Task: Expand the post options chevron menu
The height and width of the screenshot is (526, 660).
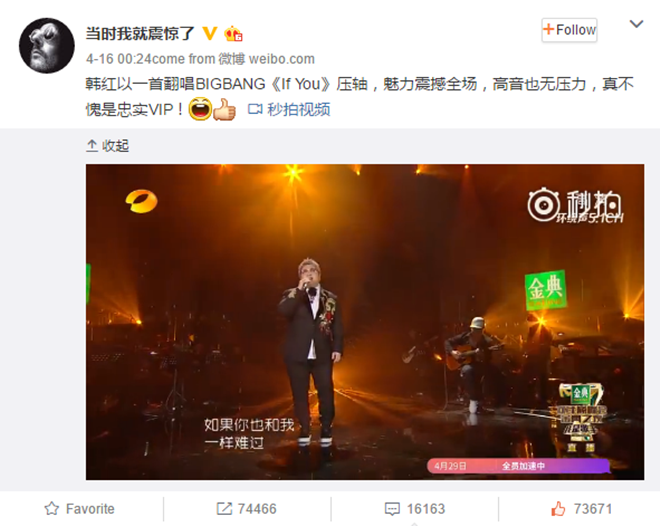Action: [636, 24]
